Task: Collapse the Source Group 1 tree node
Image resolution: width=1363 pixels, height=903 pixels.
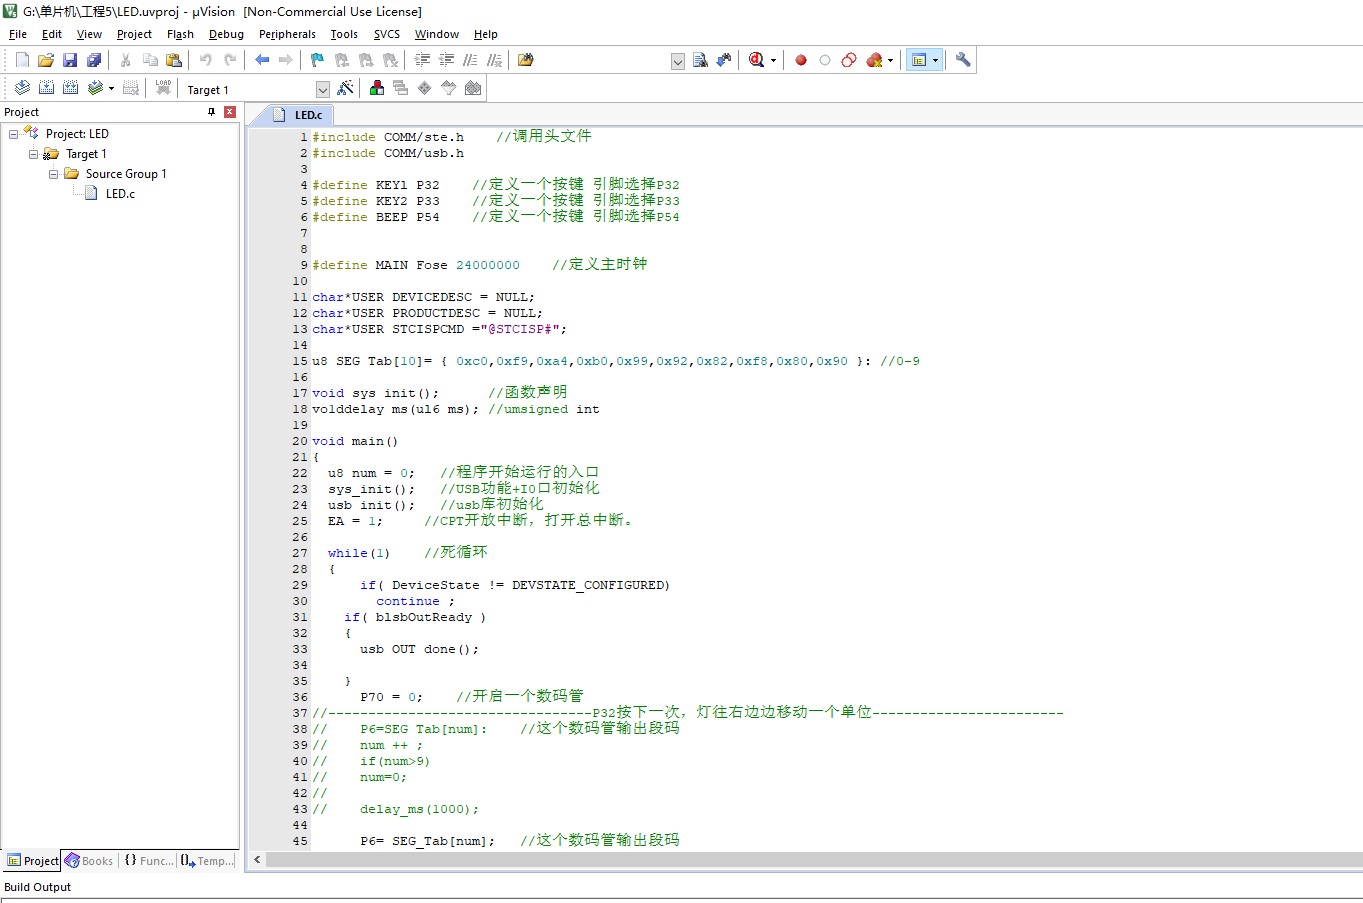Action: point(54,174)
